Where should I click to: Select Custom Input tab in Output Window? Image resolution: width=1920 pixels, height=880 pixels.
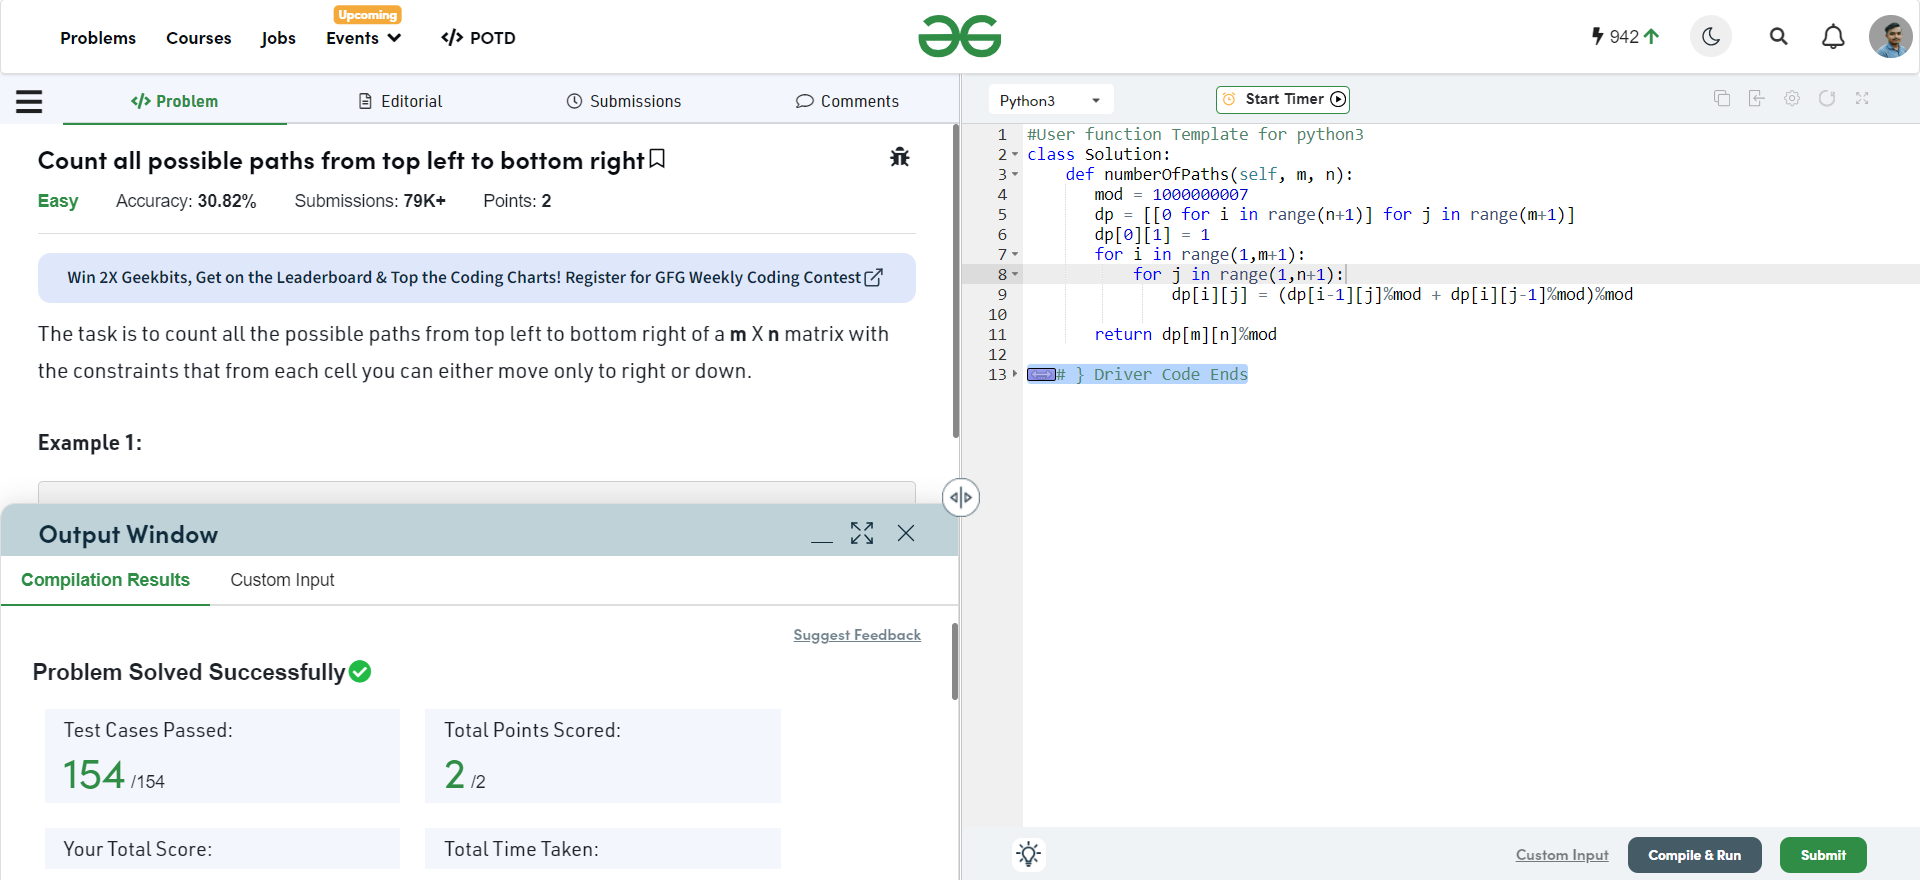[x=282, y=580]
